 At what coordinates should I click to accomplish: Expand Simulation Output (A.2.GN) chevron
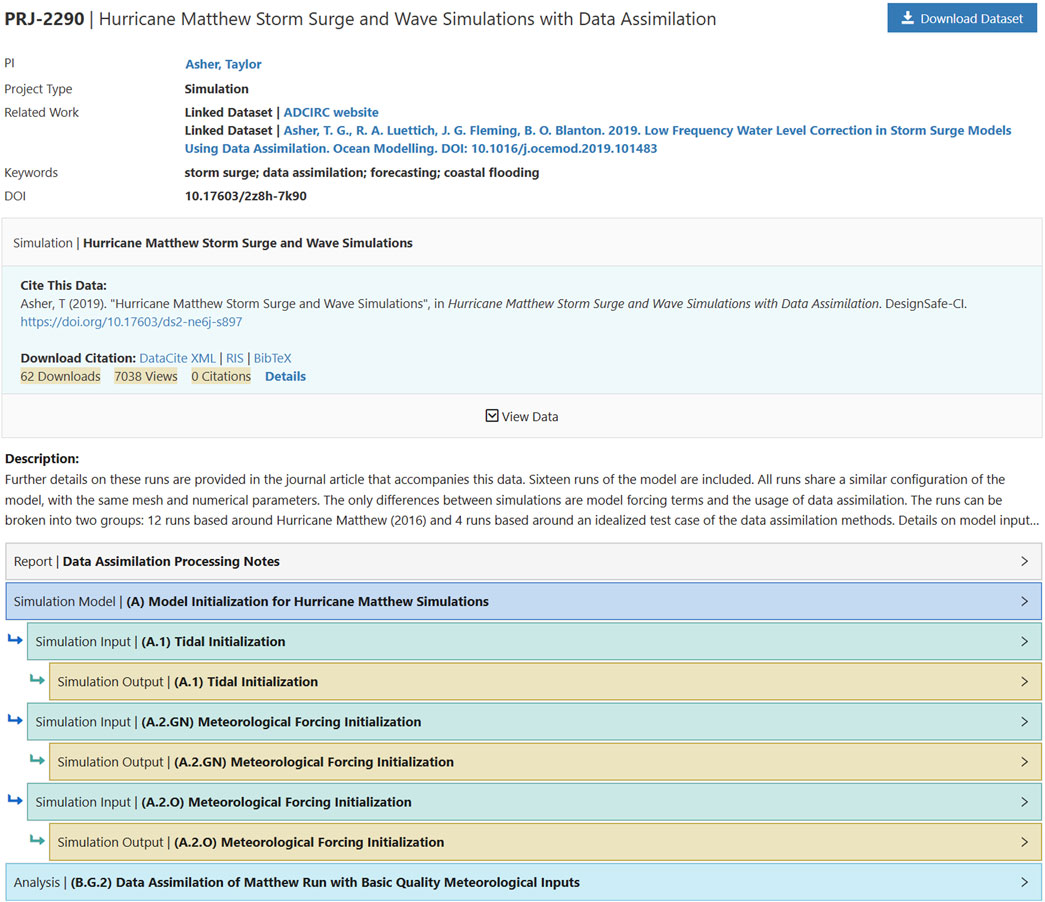(x=1024, y=762)
